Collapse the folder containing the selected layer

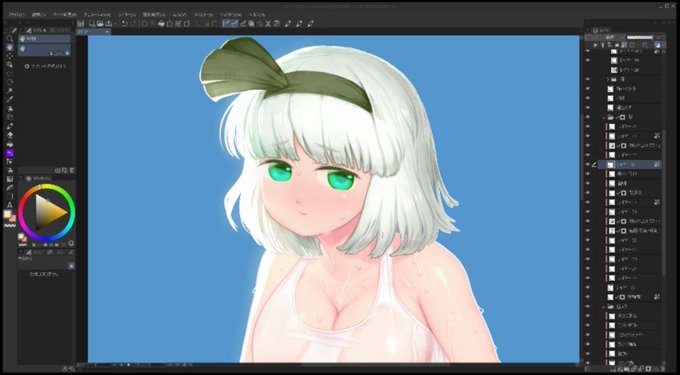coord(603,117)
